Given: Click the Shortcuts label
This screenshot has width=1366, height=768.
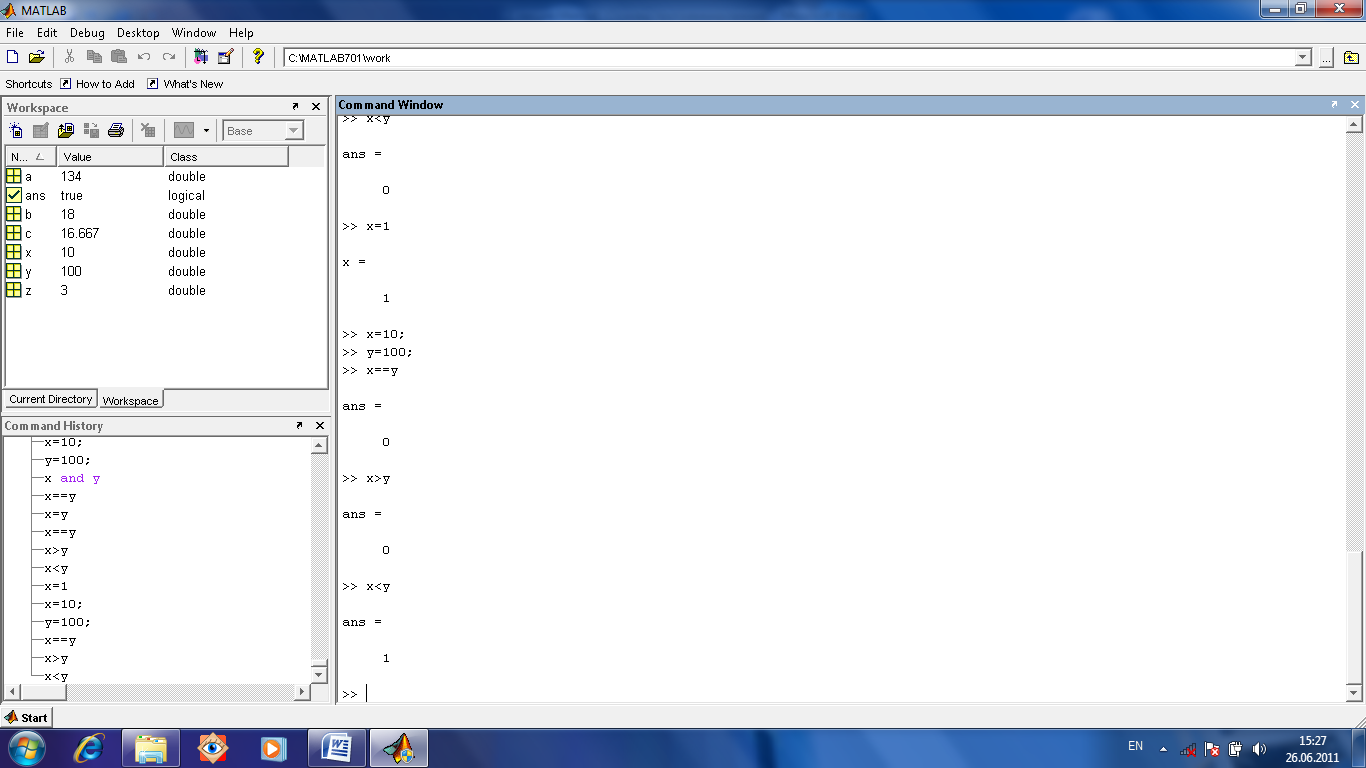Looking at the screenshot, I should tap(29, 84).
